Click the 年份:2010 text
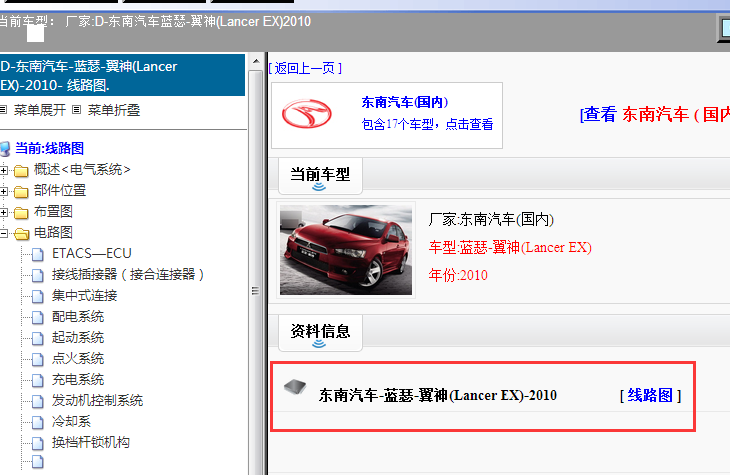730x475 pixels. pos(458,275)
